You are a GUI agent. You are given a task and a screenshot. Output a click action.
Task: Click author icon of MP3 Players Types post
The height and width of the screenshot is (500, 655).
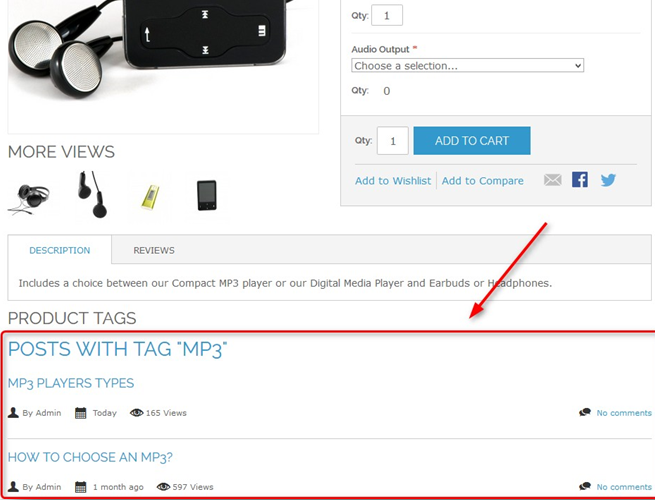(13, 413)
